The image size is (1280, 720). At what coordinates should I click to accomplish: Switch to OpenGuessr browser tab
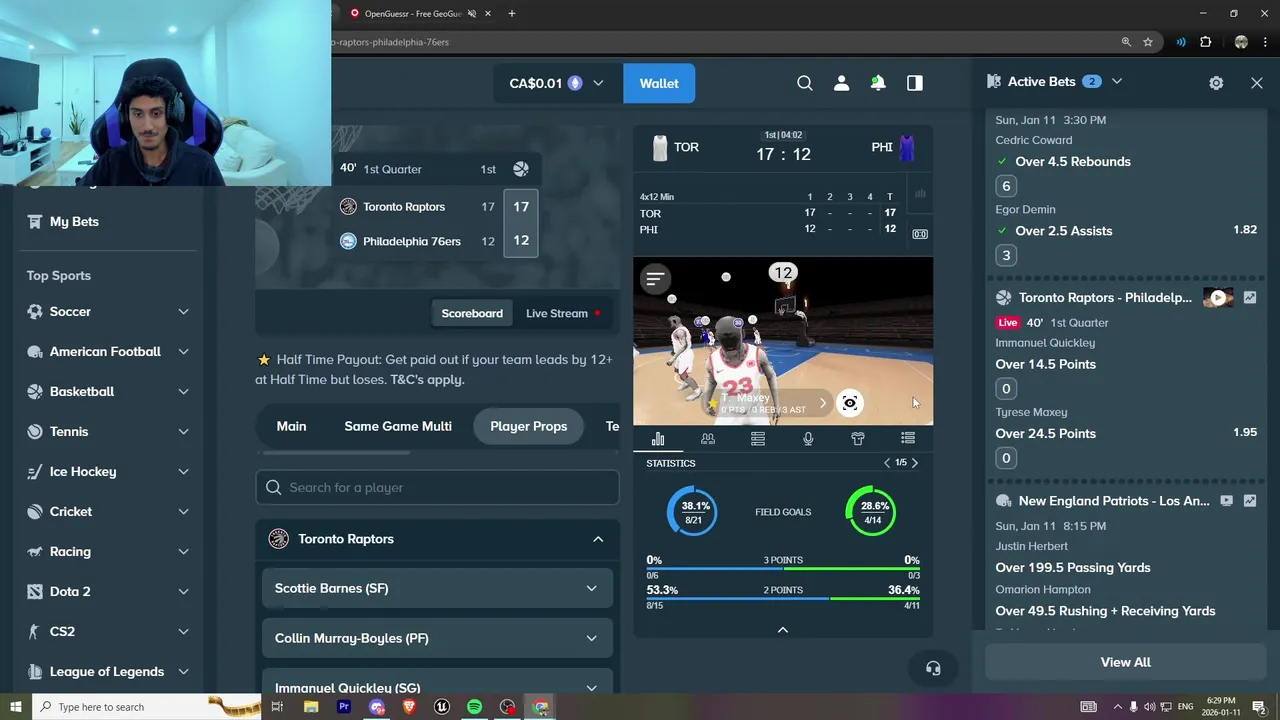(415, 14)
